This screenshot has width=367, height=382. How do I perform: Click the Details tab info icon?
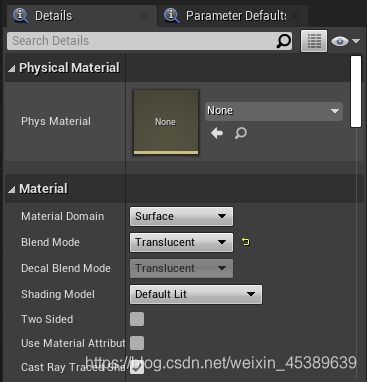(21, 16)
